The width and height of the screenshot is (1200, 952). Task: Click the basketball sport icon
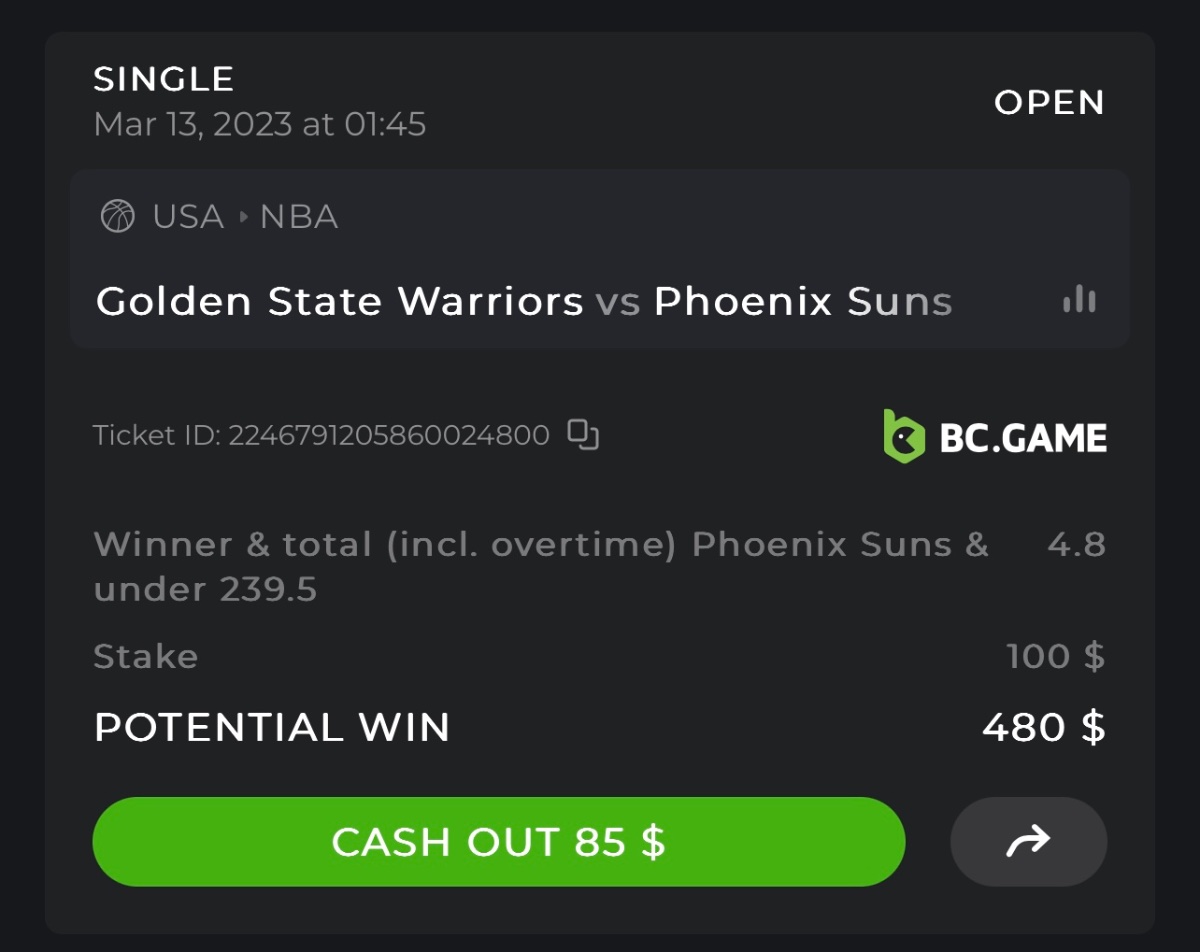[118, 216]
